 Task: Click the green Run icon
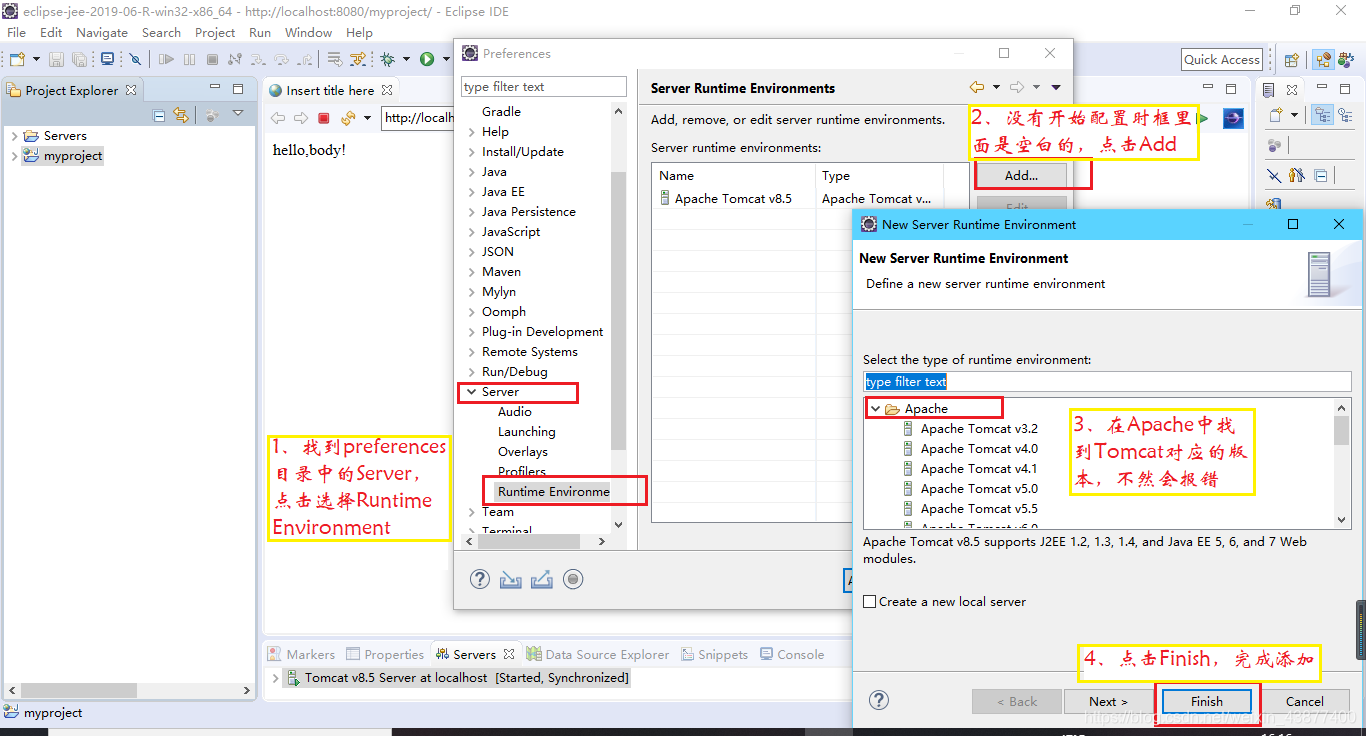[x=427, y=59]
